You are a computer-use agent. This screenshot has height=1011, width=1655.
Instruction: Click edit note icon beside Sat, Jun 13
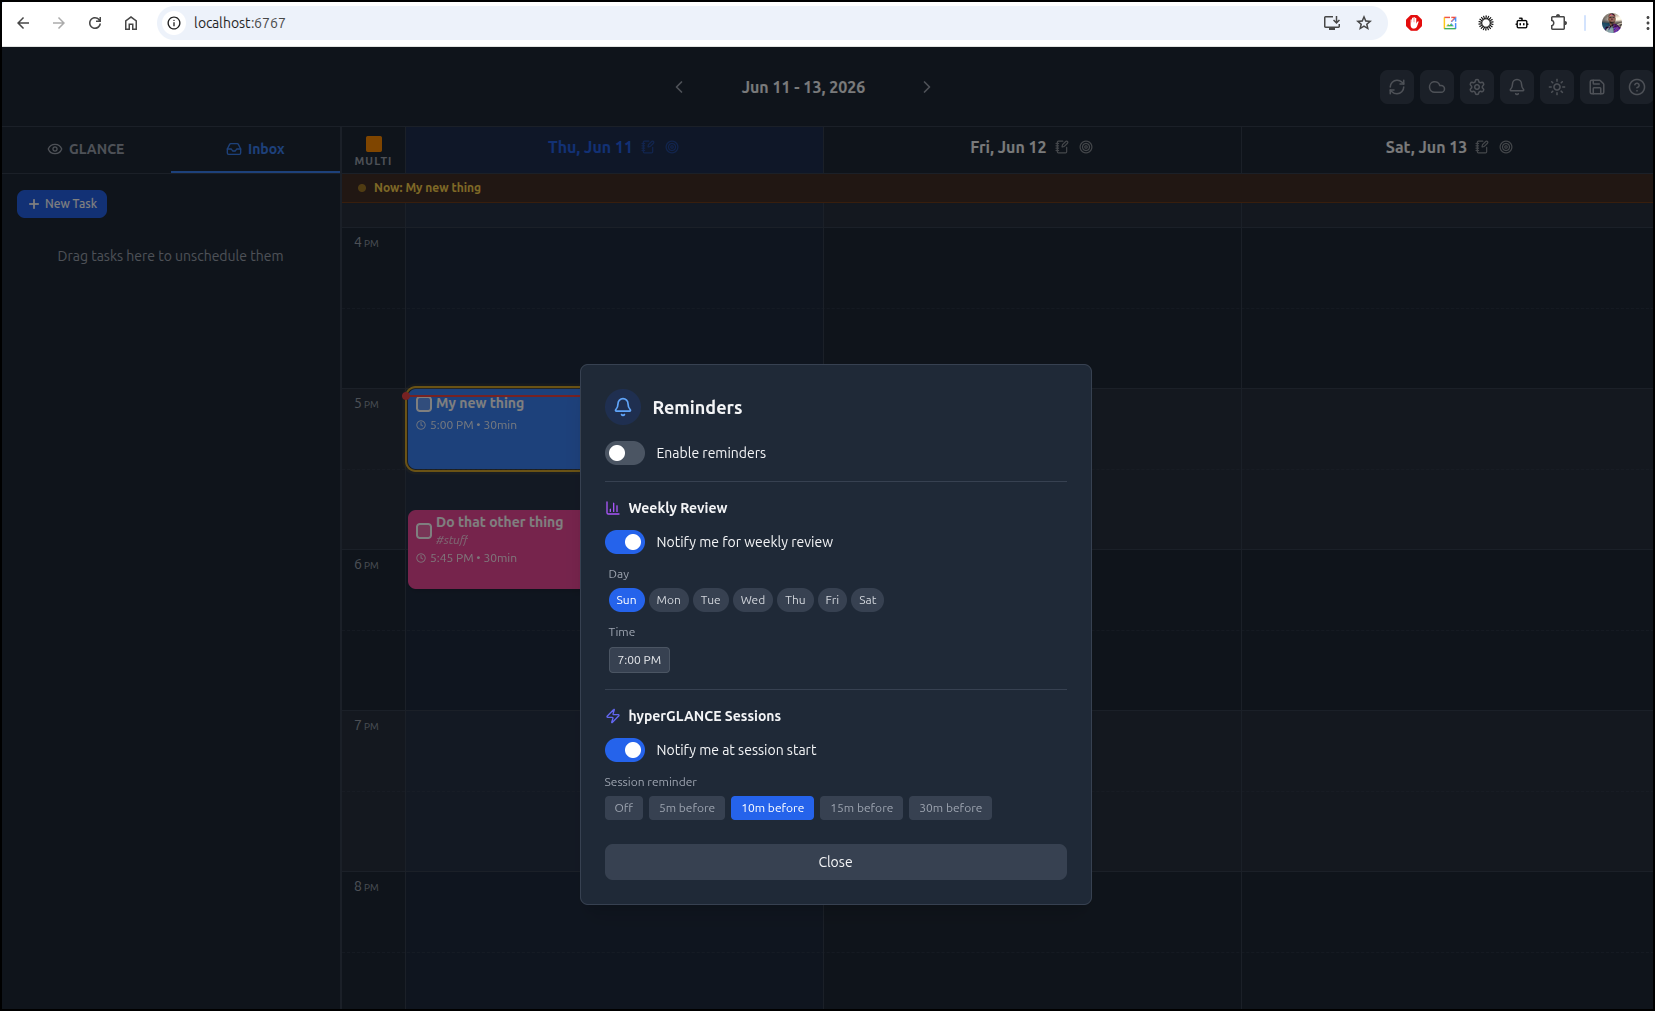pyautogui.click(x=1482, y=147)
